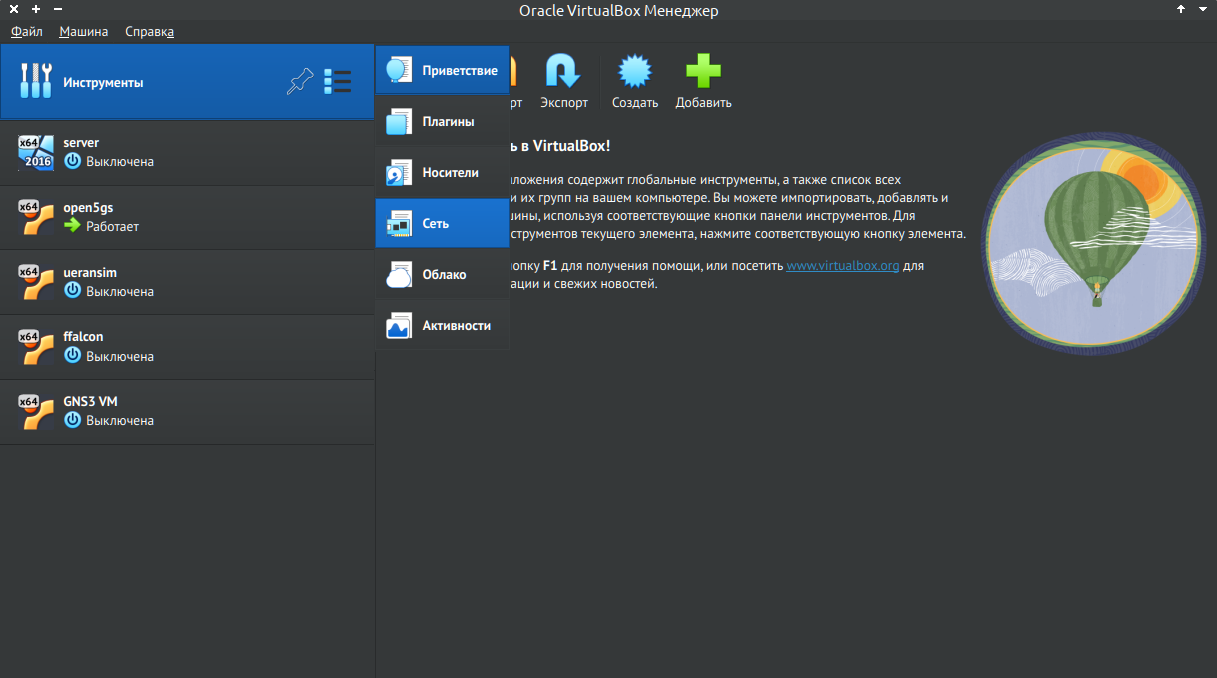This screenshot has width=1217, height=678.
Task: Click the server VM's Windows 2016 icon
Action: 36,152
